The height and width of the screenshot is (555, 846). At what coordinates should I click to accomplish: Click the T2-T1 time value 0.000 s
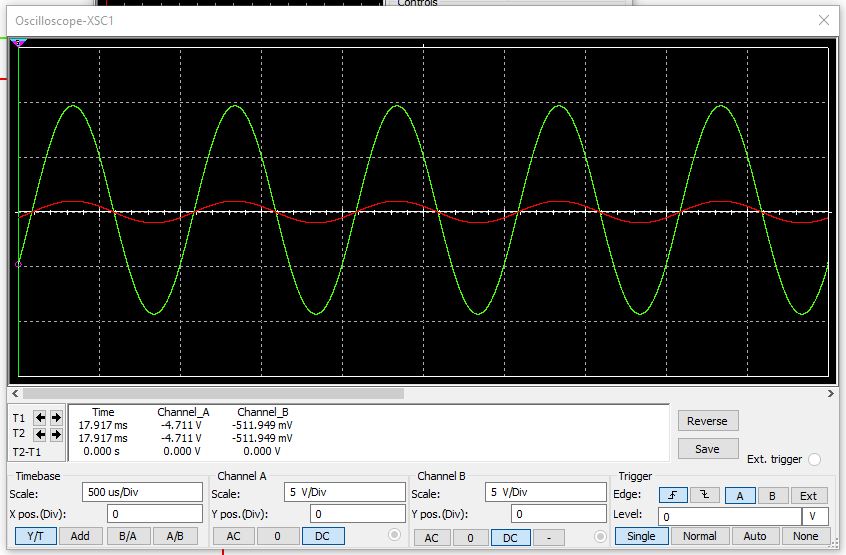pos(101,451)
